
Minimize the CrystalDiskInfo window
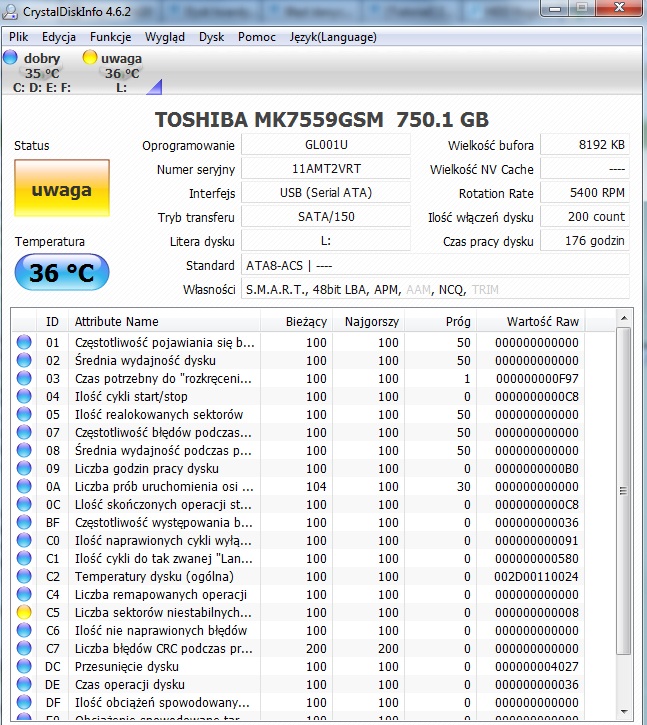point(555,8)
